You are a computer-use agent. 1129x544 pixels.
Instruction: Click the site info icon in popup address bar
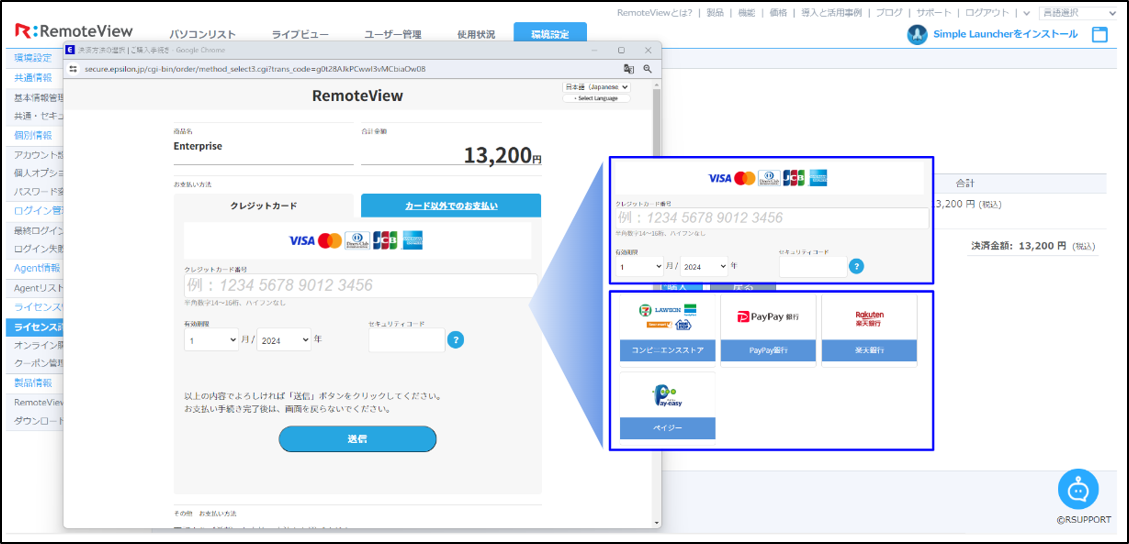point(73,69)
